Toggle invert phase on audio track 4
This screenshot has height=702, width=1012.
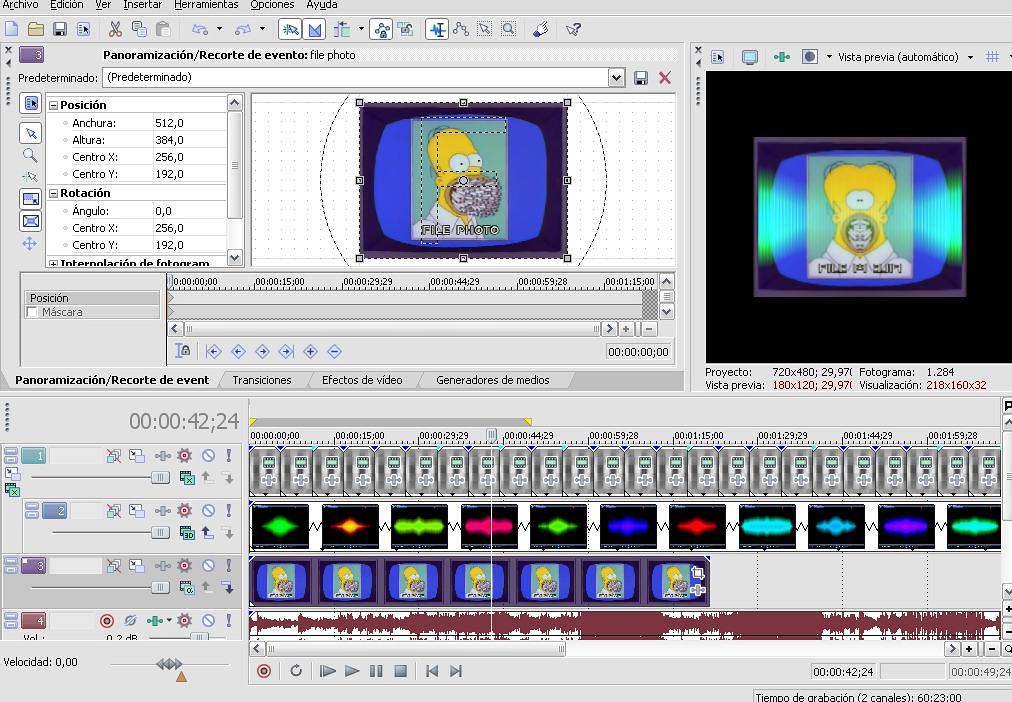point(130,621)
